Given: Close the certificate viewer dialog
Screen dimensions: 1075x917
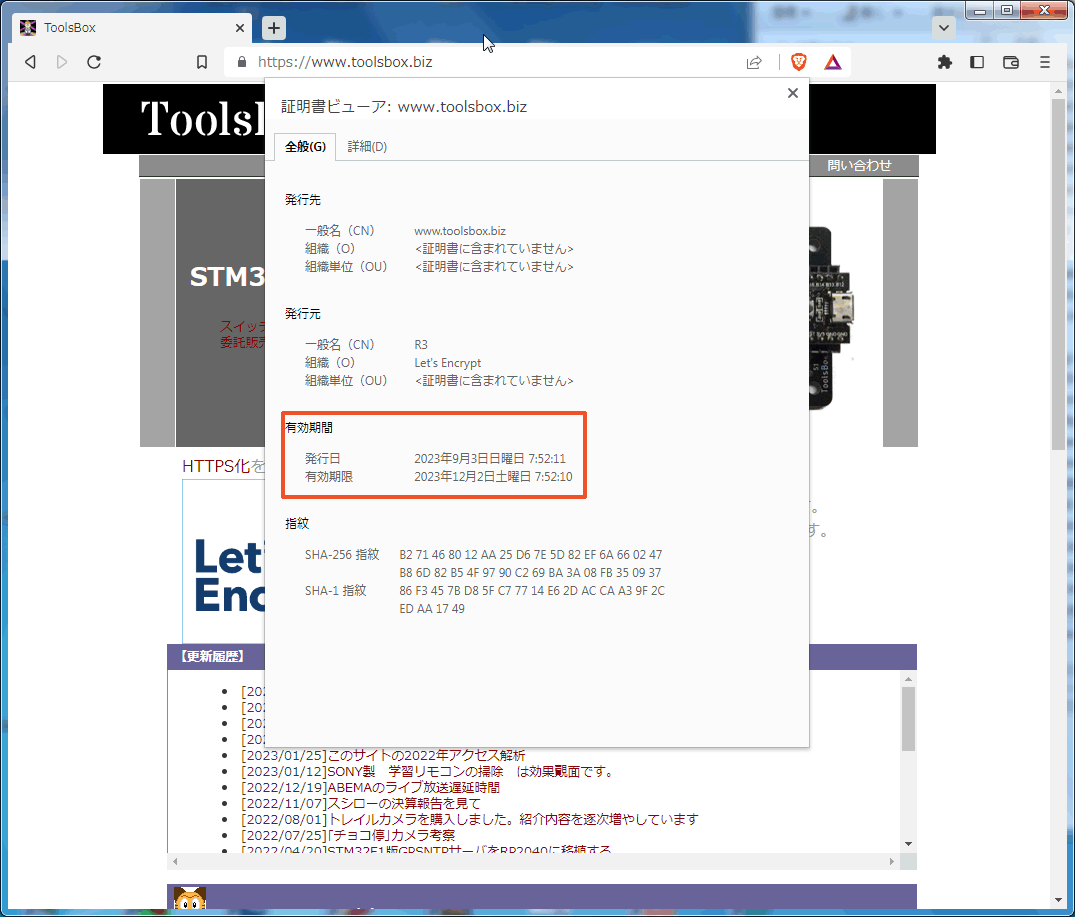Looking at the screenshot, I should pyautogui.click(x=793, y=93).
